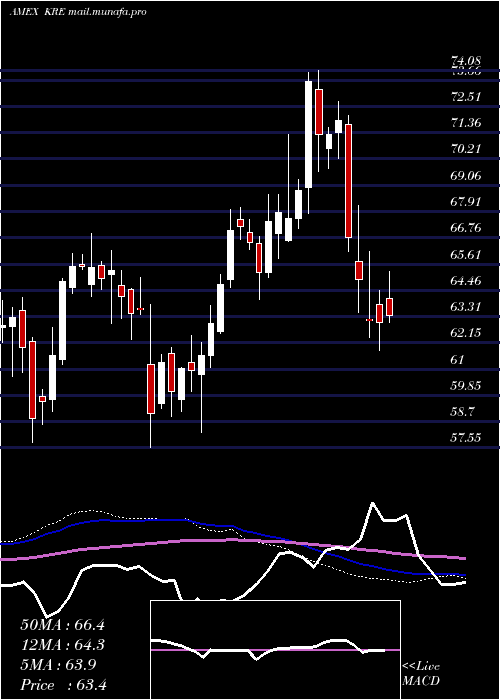Select the 71.36 price axis label
The image size is (500, 700).
point(466,122)
